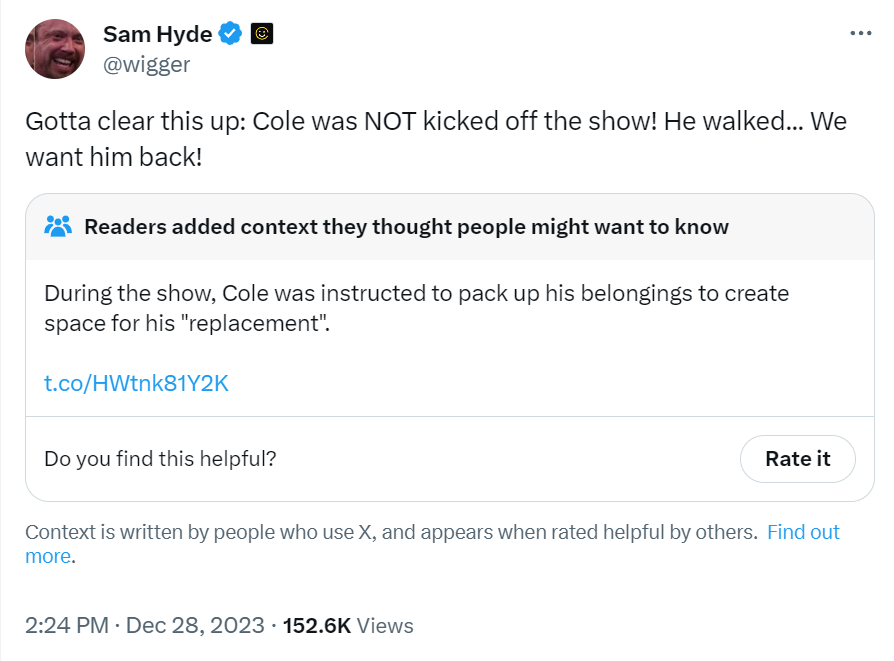The width and height of the screenshot is (894, 661).
Task: Click the yellow smiley affiliate badge
Action: (262, 34)
